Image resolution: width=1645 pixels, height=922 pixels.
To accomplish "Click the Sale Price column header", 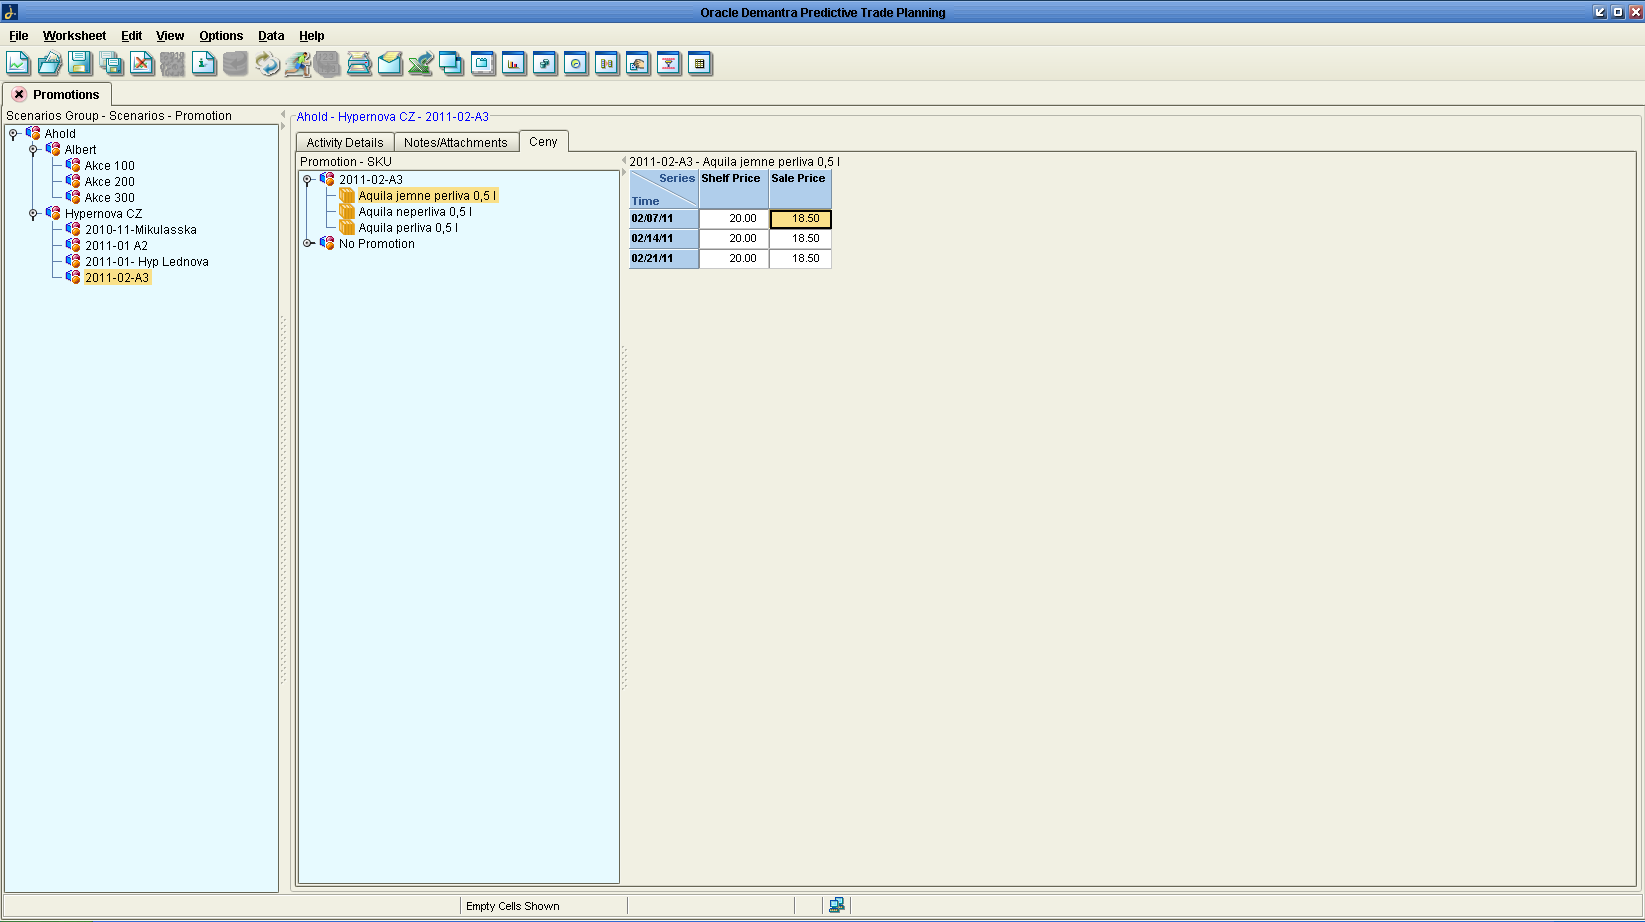I will [x=800, y=189].
